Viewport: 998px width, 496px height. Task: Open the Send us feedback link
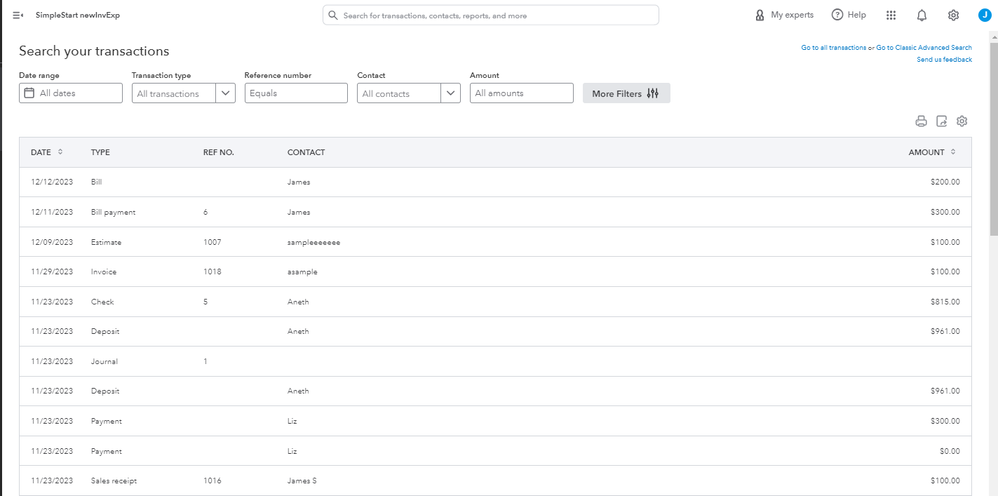click(x=944, y=60)
